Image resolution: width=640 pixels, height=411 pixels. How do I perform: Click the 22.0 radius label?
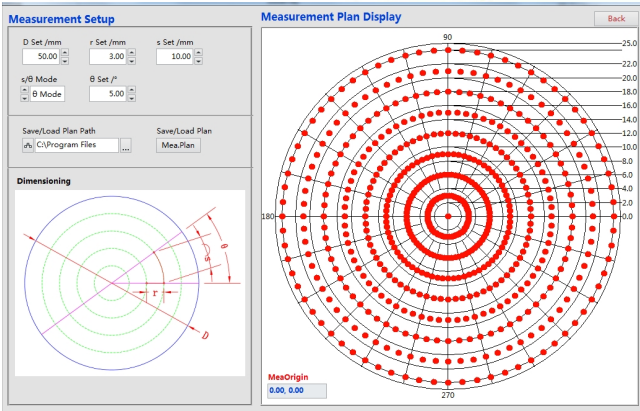click(x=629, y=64)
